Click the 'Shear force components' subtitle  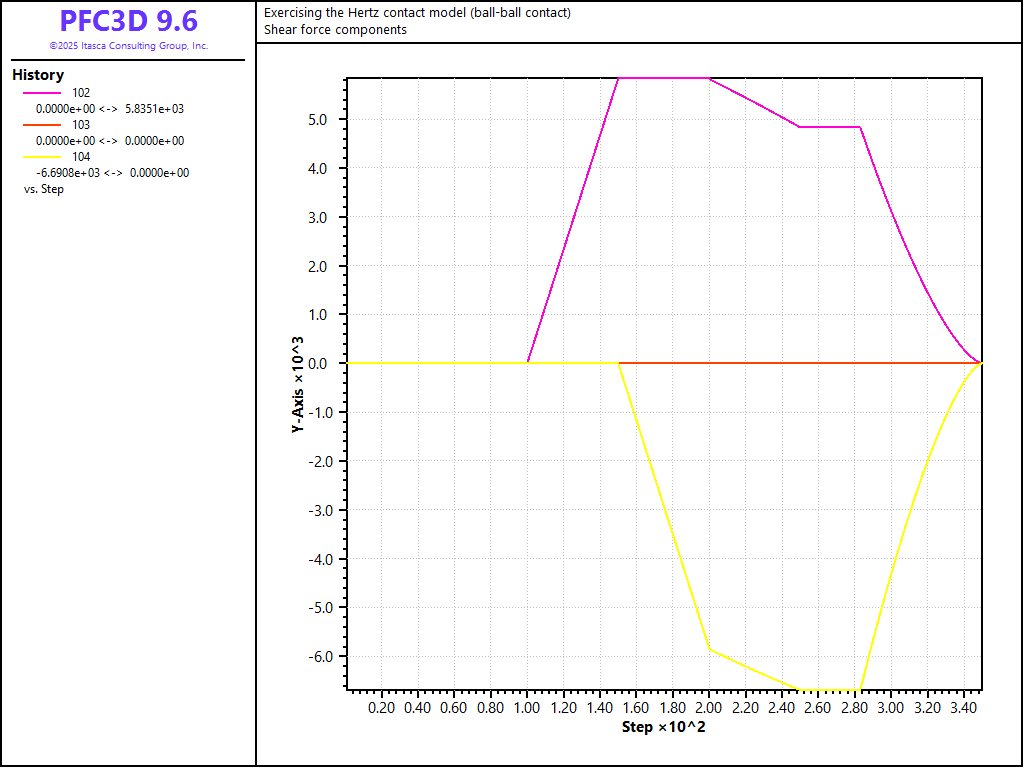(335, 29)
